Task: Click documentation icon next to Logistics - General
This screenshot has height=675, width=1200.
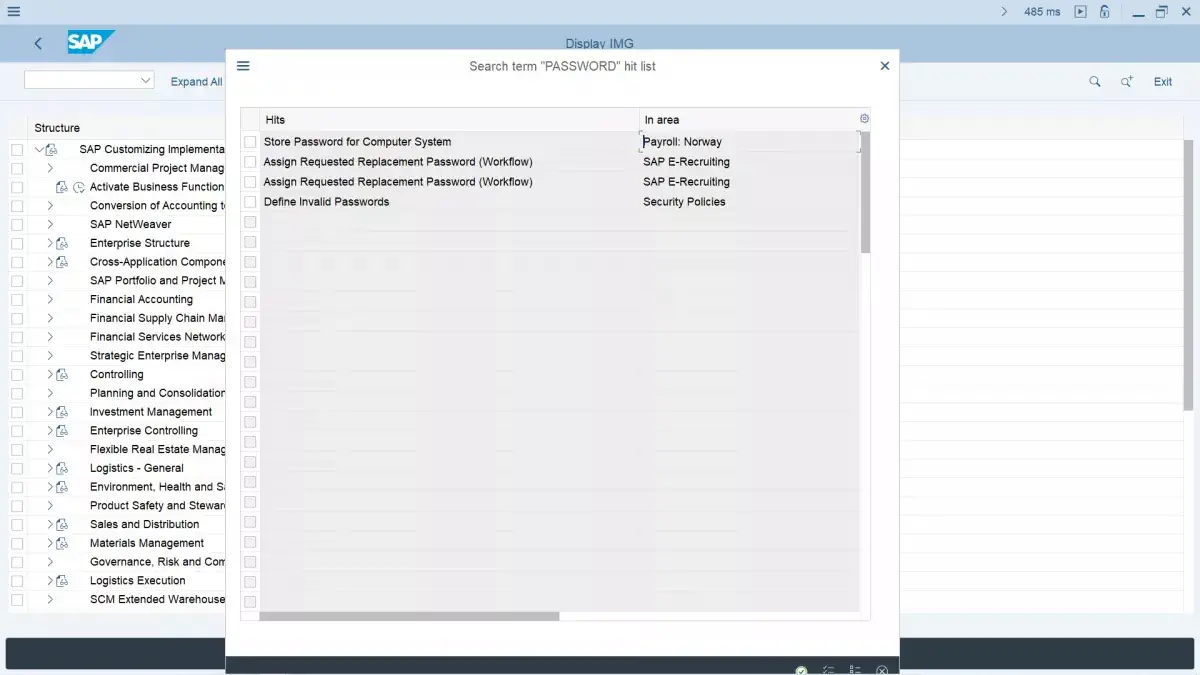Action: click(62, 468)
